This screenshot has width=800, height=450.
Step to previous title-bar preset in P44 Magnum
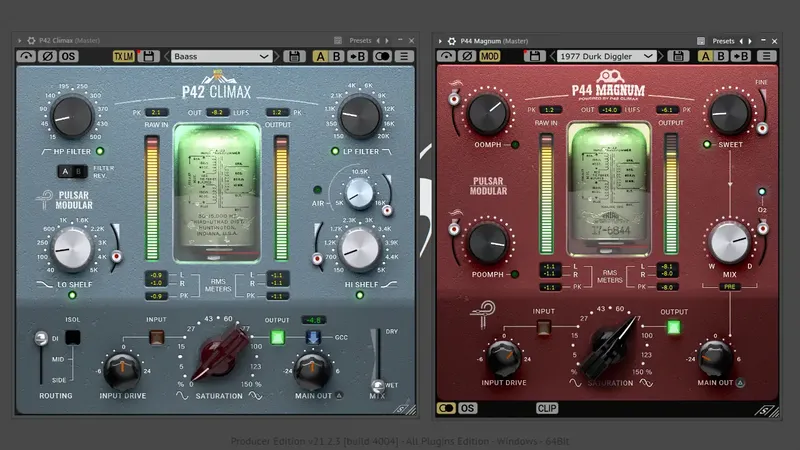click(741, 41)
